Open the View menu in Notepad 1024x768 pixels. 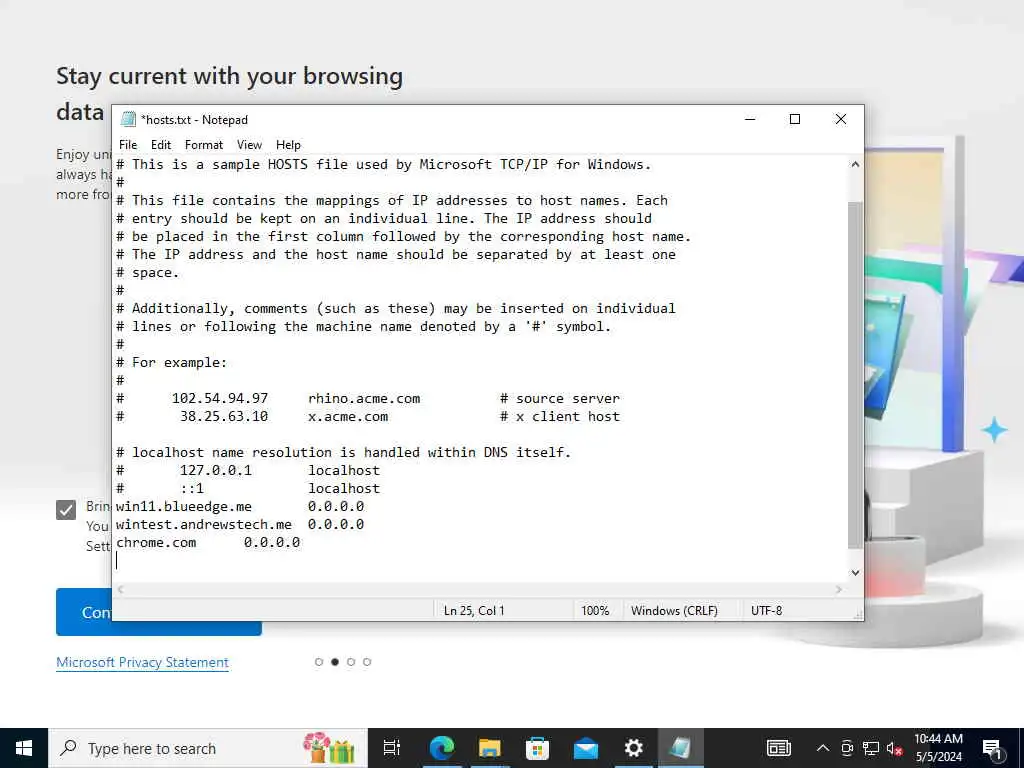click(249, 145)
